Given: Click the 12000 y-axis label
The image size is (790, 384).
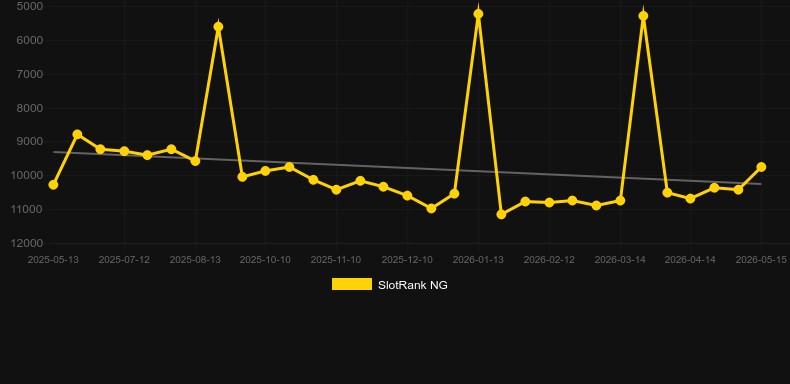Looking at the screenshot, I should [27, 243].
